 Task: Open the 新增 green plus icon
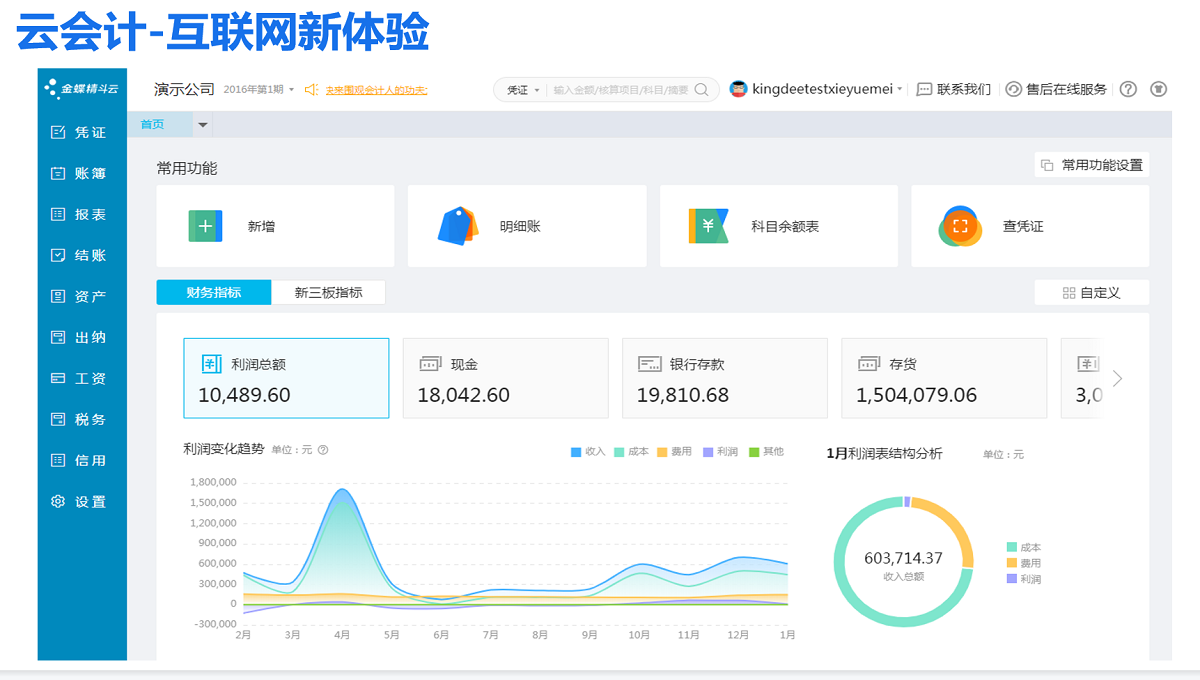(205, 226)
